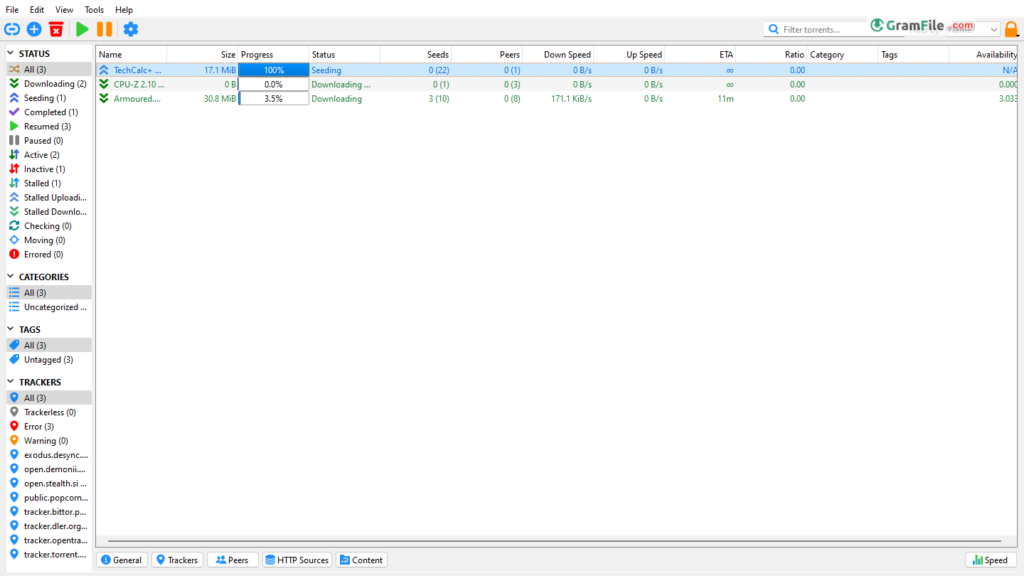Collapse the STATUS section chevron
This screenshot has width=1024, height=576.
10,53
